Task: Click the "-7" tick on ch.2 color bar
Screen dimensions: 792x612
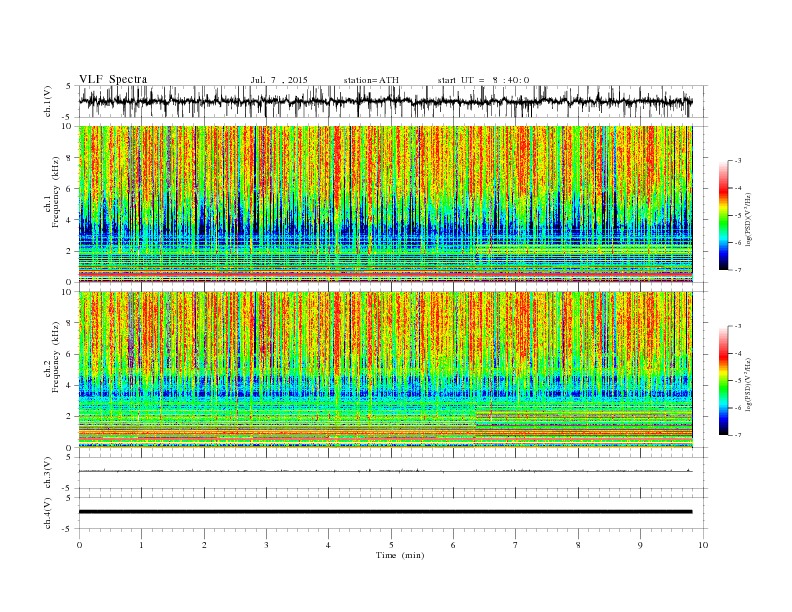Action: (738, 435)
